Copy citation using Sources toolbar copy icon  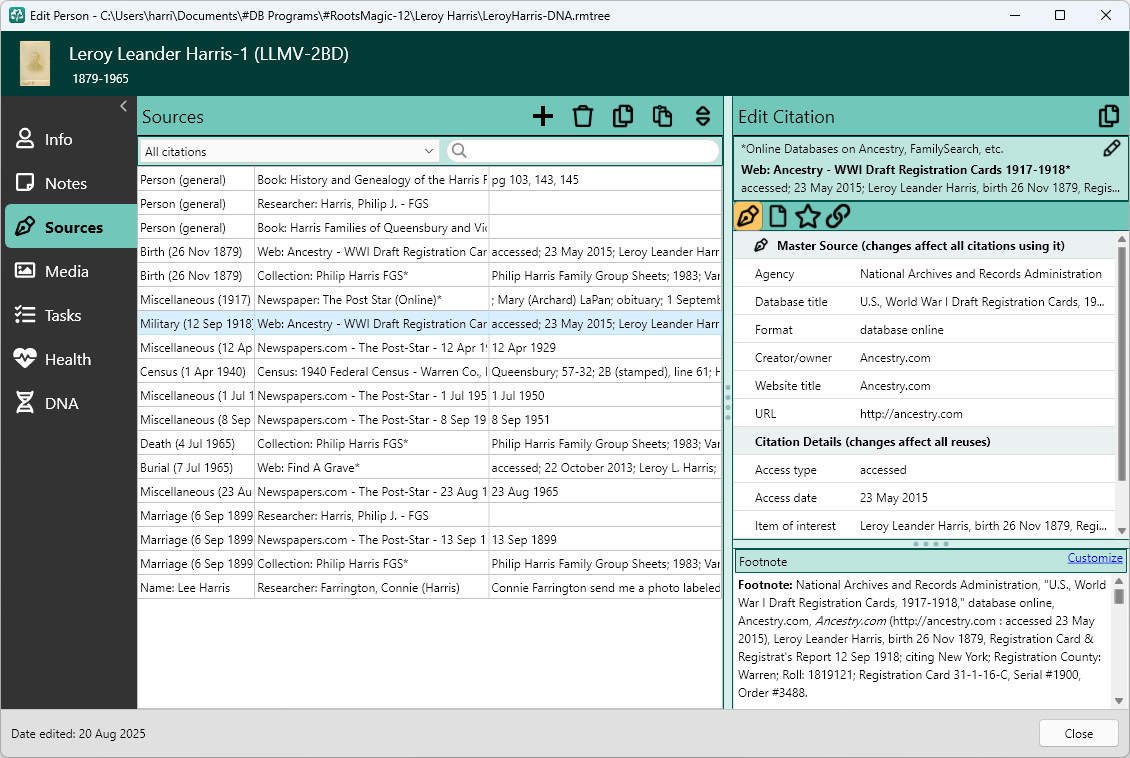point(623,116)
